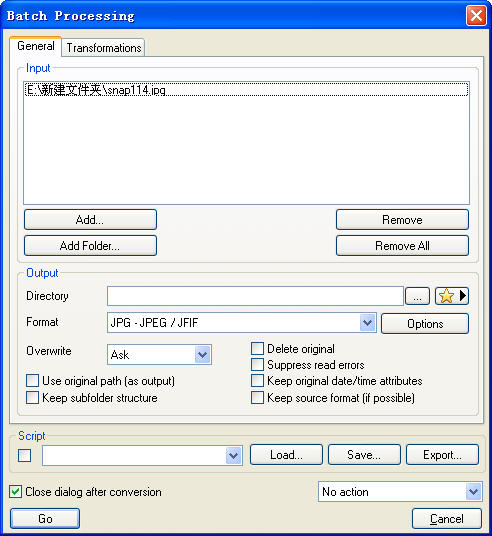Enable the Delete original checkbox

[x=257, y=349]
